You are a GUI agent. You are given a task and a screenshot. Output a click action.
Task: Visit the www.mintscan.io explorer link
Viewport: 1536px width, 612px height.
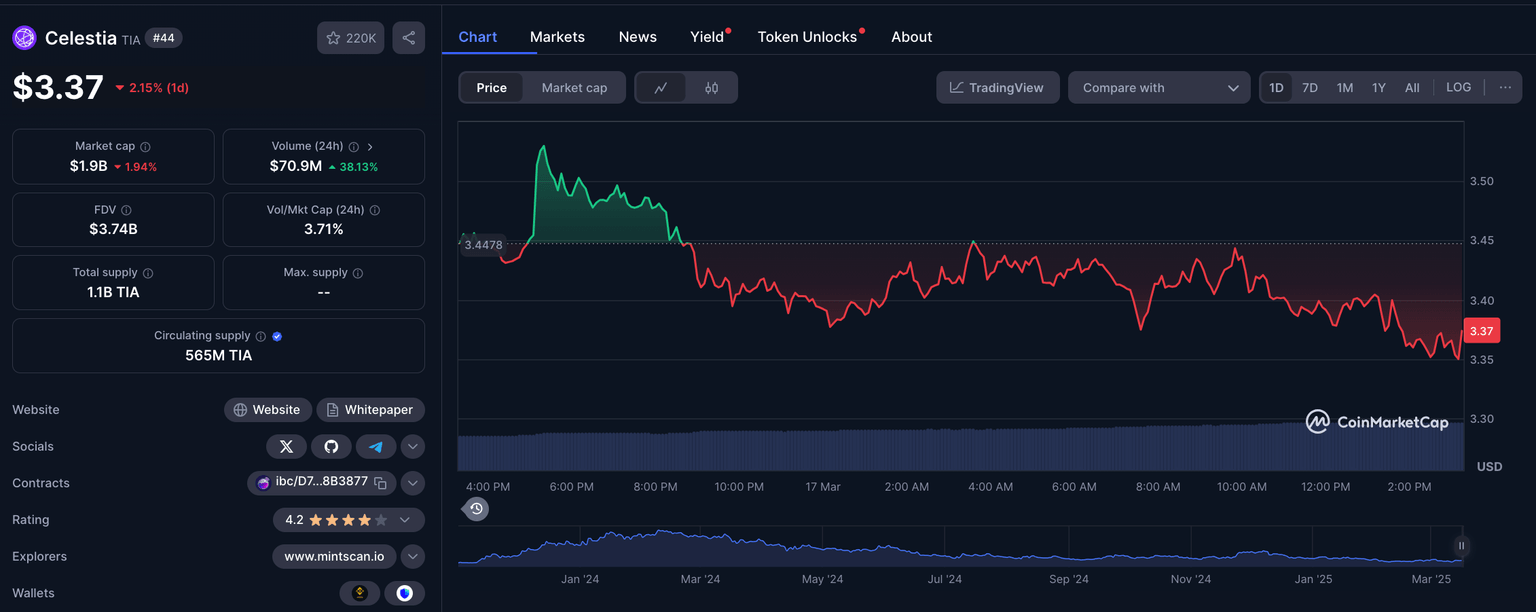(x=334, y=556)
